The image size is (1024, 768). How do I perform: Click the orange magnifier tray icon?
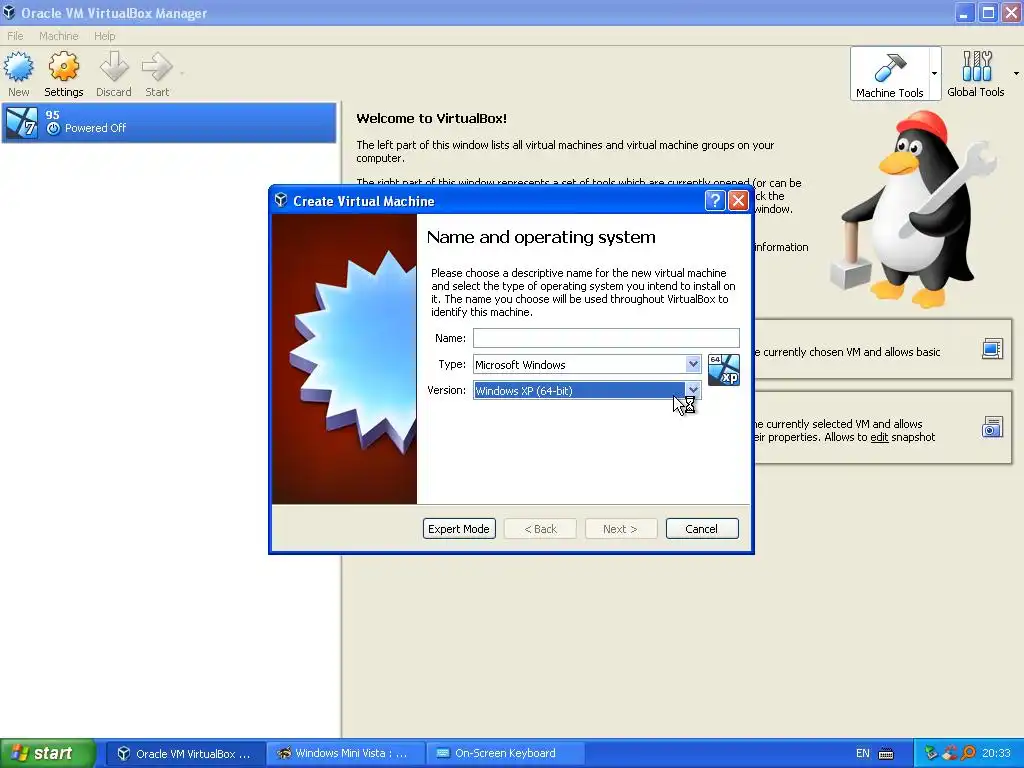pyautogui.click(x=968, y=754)
